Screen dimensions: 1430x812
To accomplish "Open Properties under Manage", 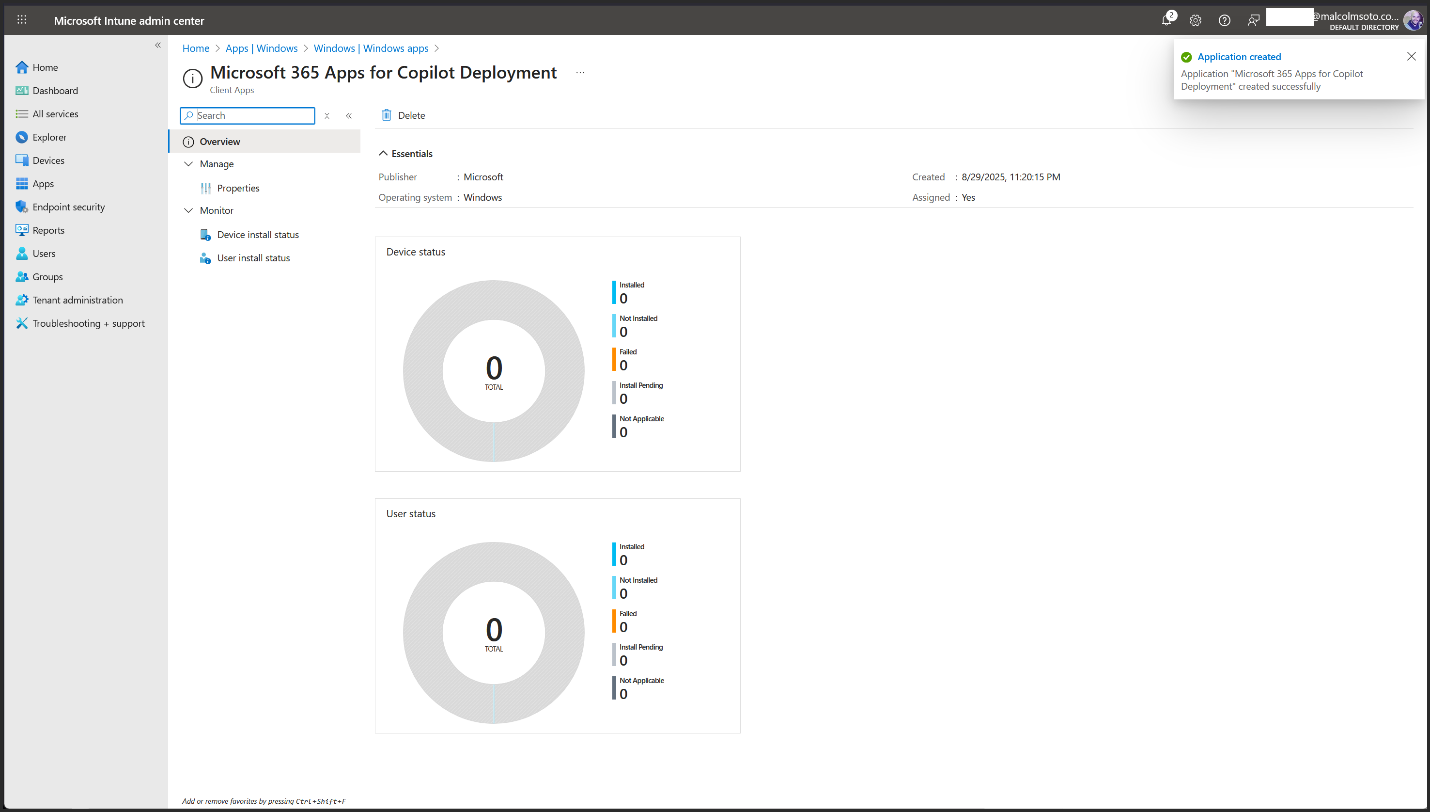I will tap(238, 188).
